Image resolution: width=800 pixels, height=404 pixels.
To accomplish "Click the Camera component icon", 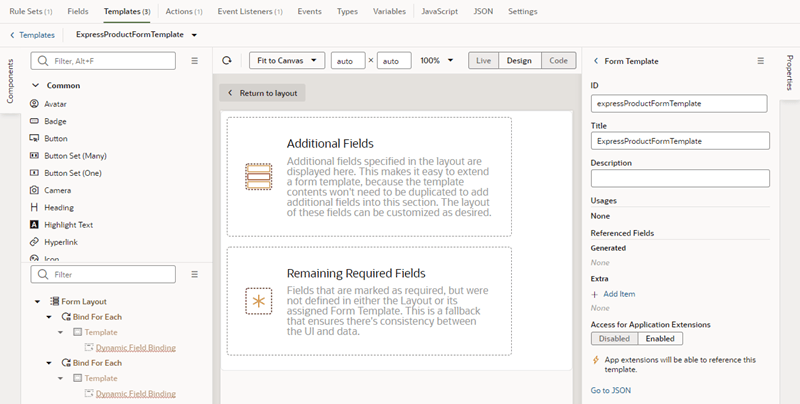I will tap(34, 190).
